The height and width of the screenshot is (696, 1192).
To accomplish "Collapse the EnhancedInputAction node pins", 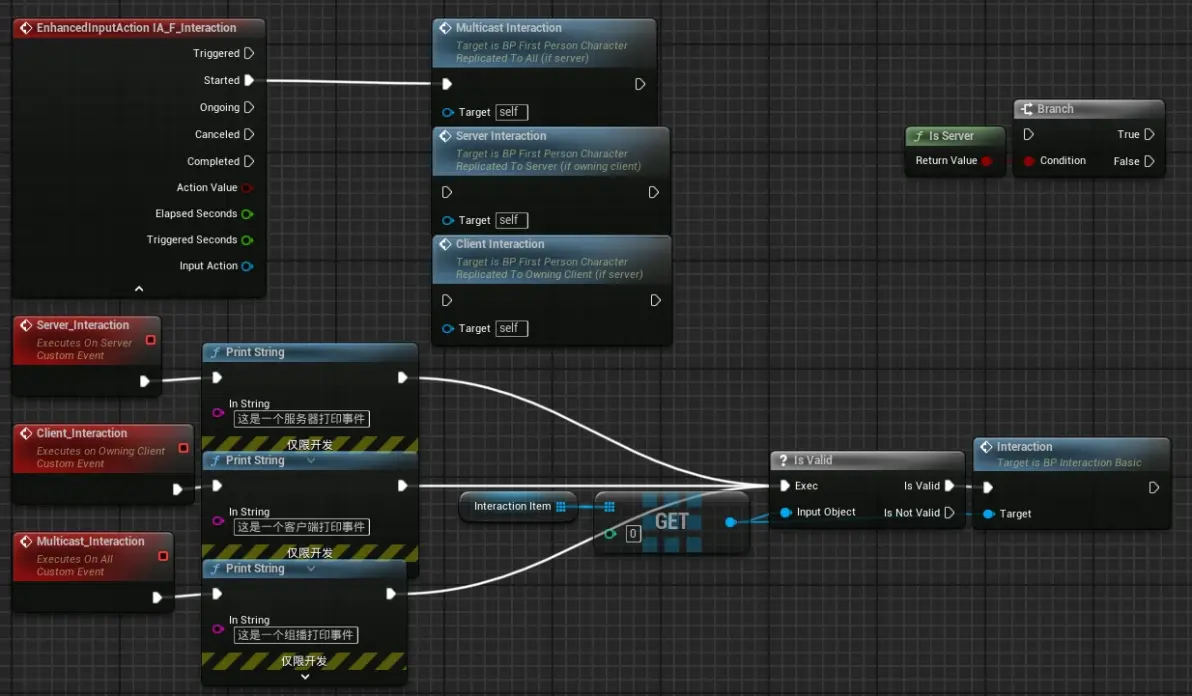I will 138,289.
